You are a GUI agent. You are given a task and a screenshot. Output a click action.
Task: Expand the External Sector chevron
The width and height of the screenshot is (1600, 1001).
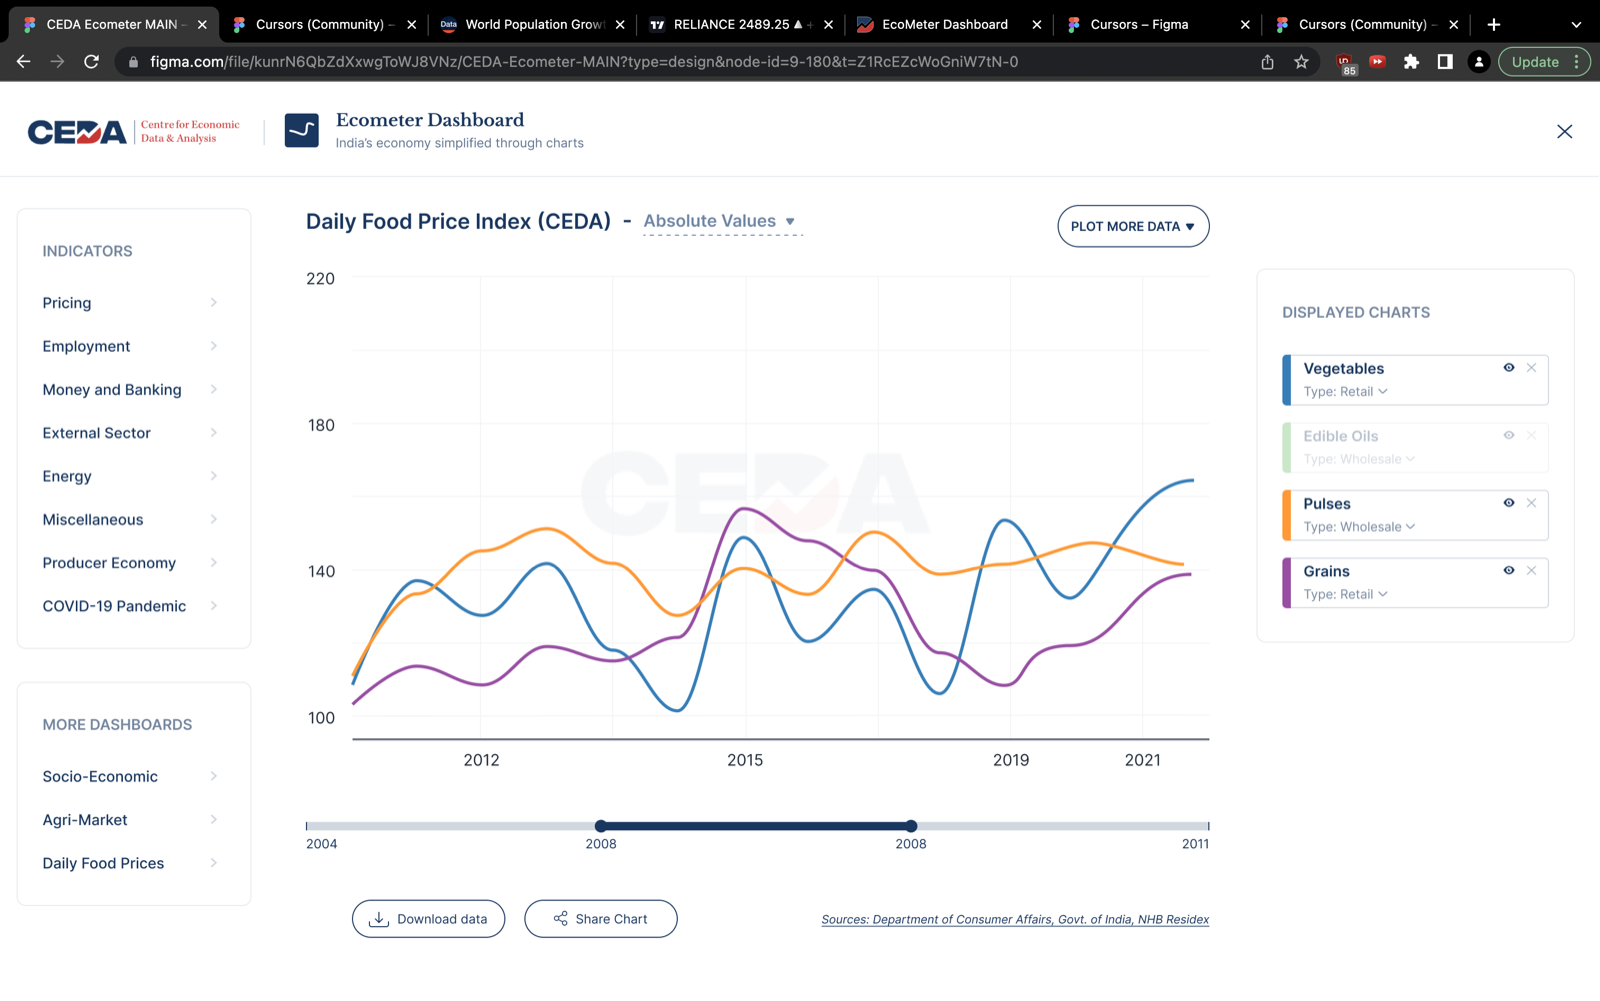[x=213, y=433]
